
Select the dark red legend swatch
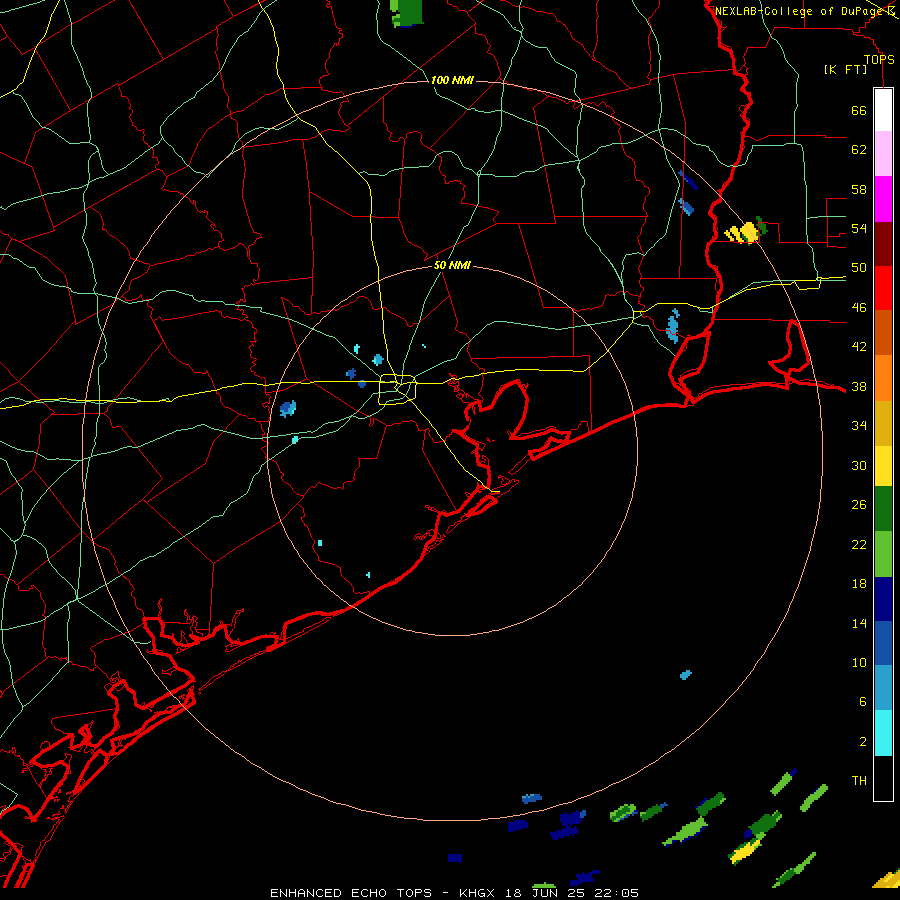point(883,244)
